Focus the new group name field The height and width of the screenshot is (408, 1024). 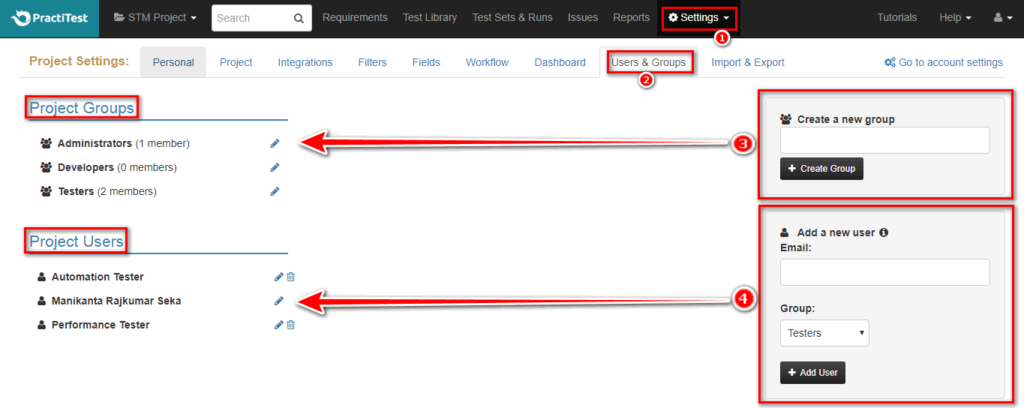point(885,140)
